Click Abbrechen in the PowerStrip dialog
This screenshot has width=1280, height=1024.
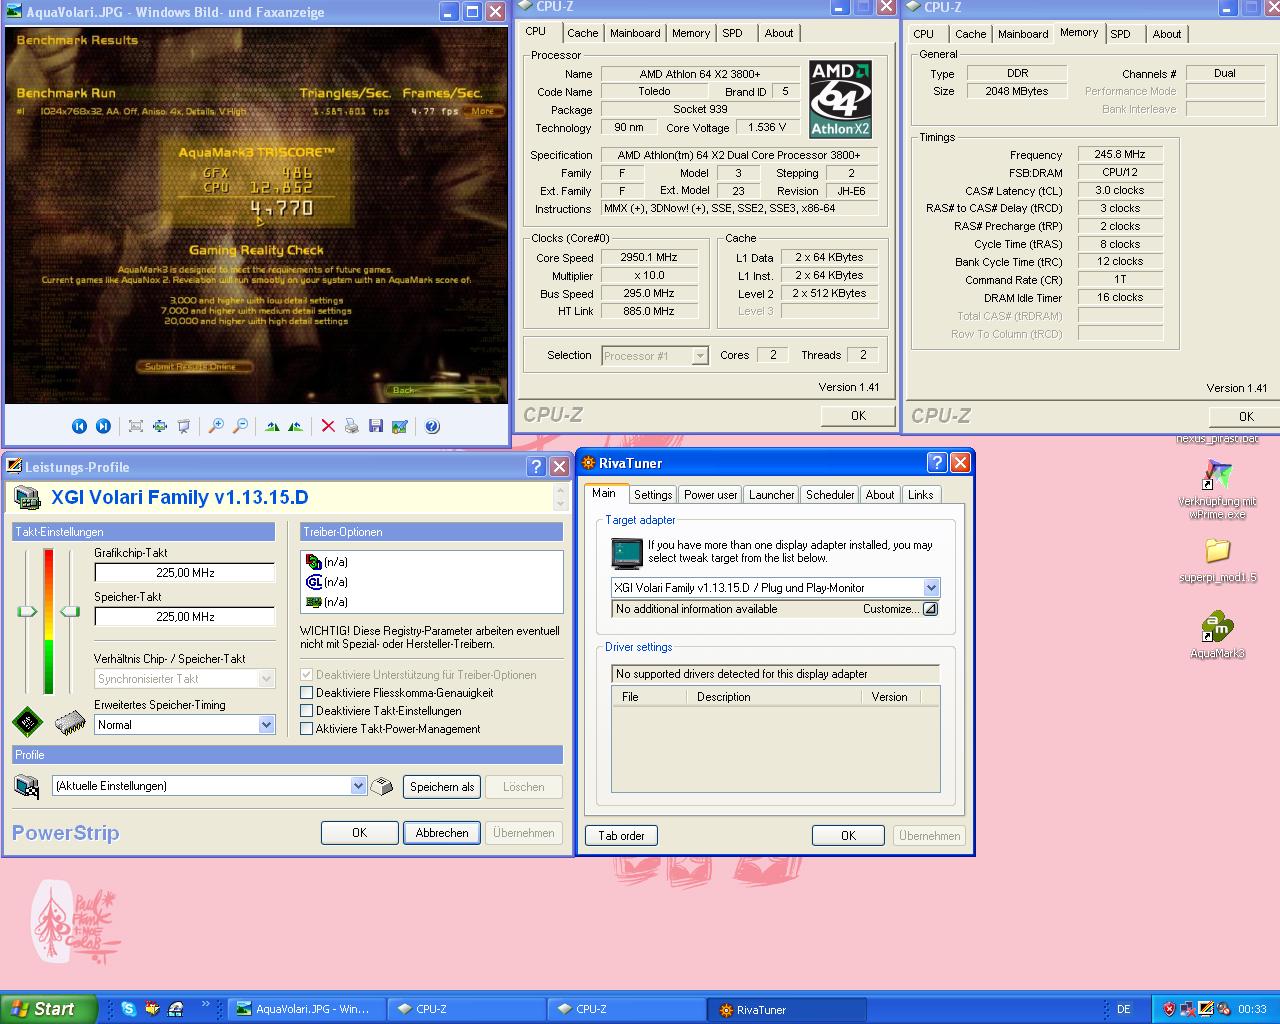(x=442, y=833)
